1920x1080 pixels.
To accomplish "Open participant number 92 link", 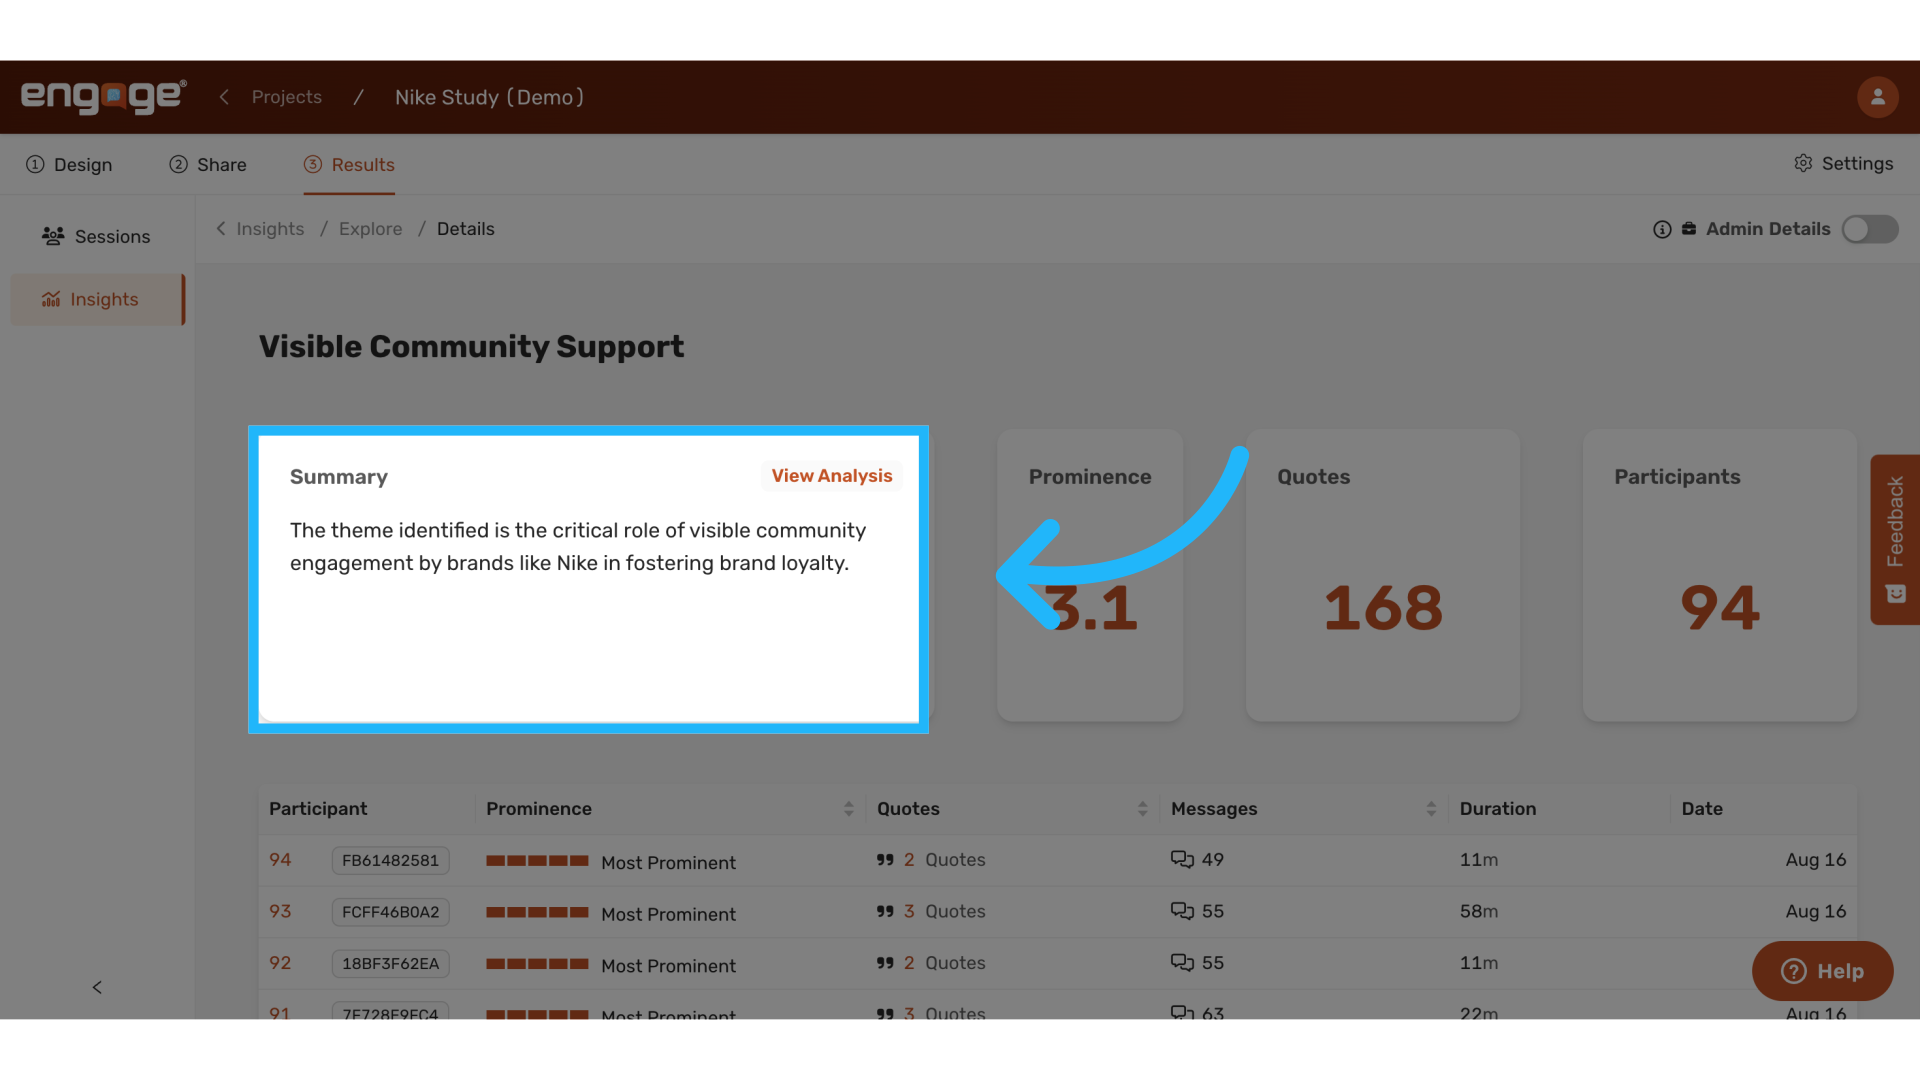I will pyautogui.click(x=280, y=963).
